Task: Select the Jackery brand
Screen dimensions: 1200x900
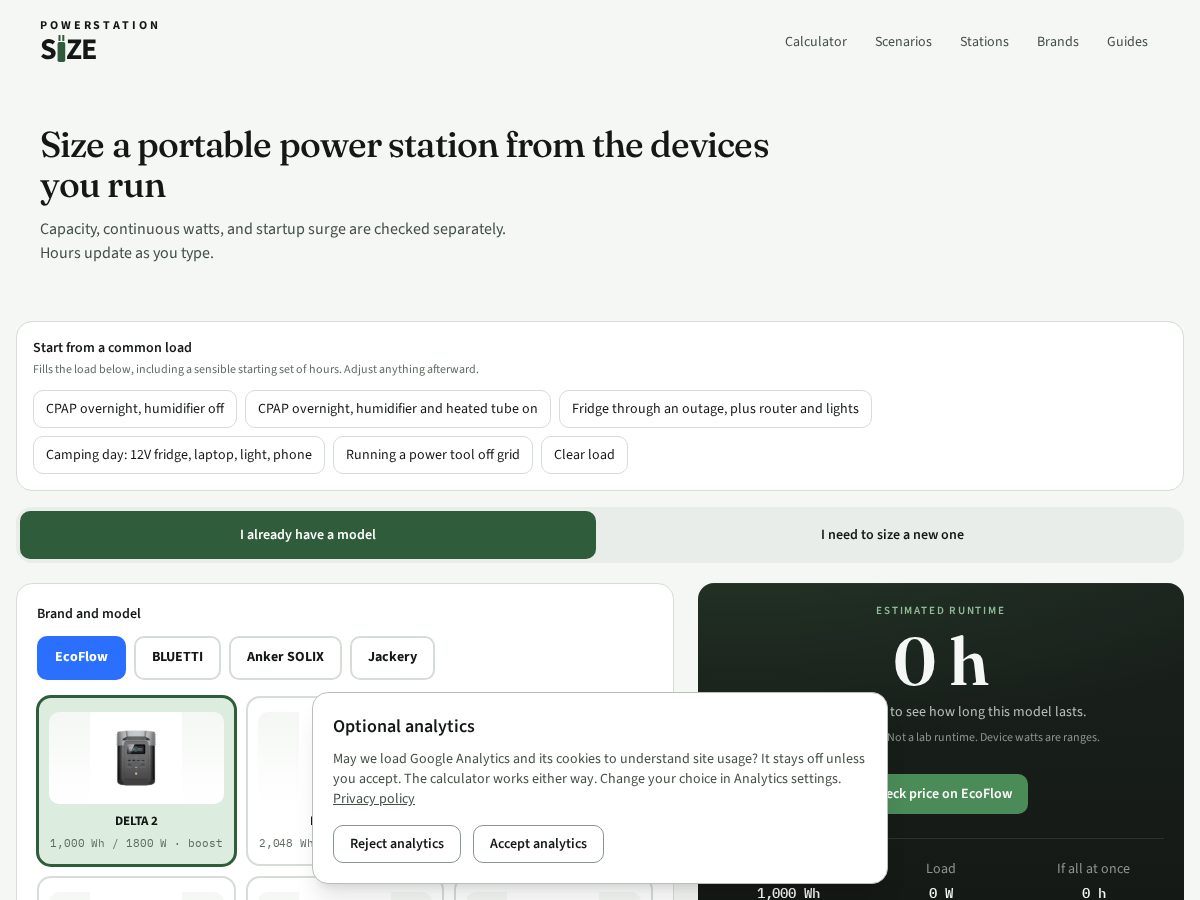Action: (392, 658)
